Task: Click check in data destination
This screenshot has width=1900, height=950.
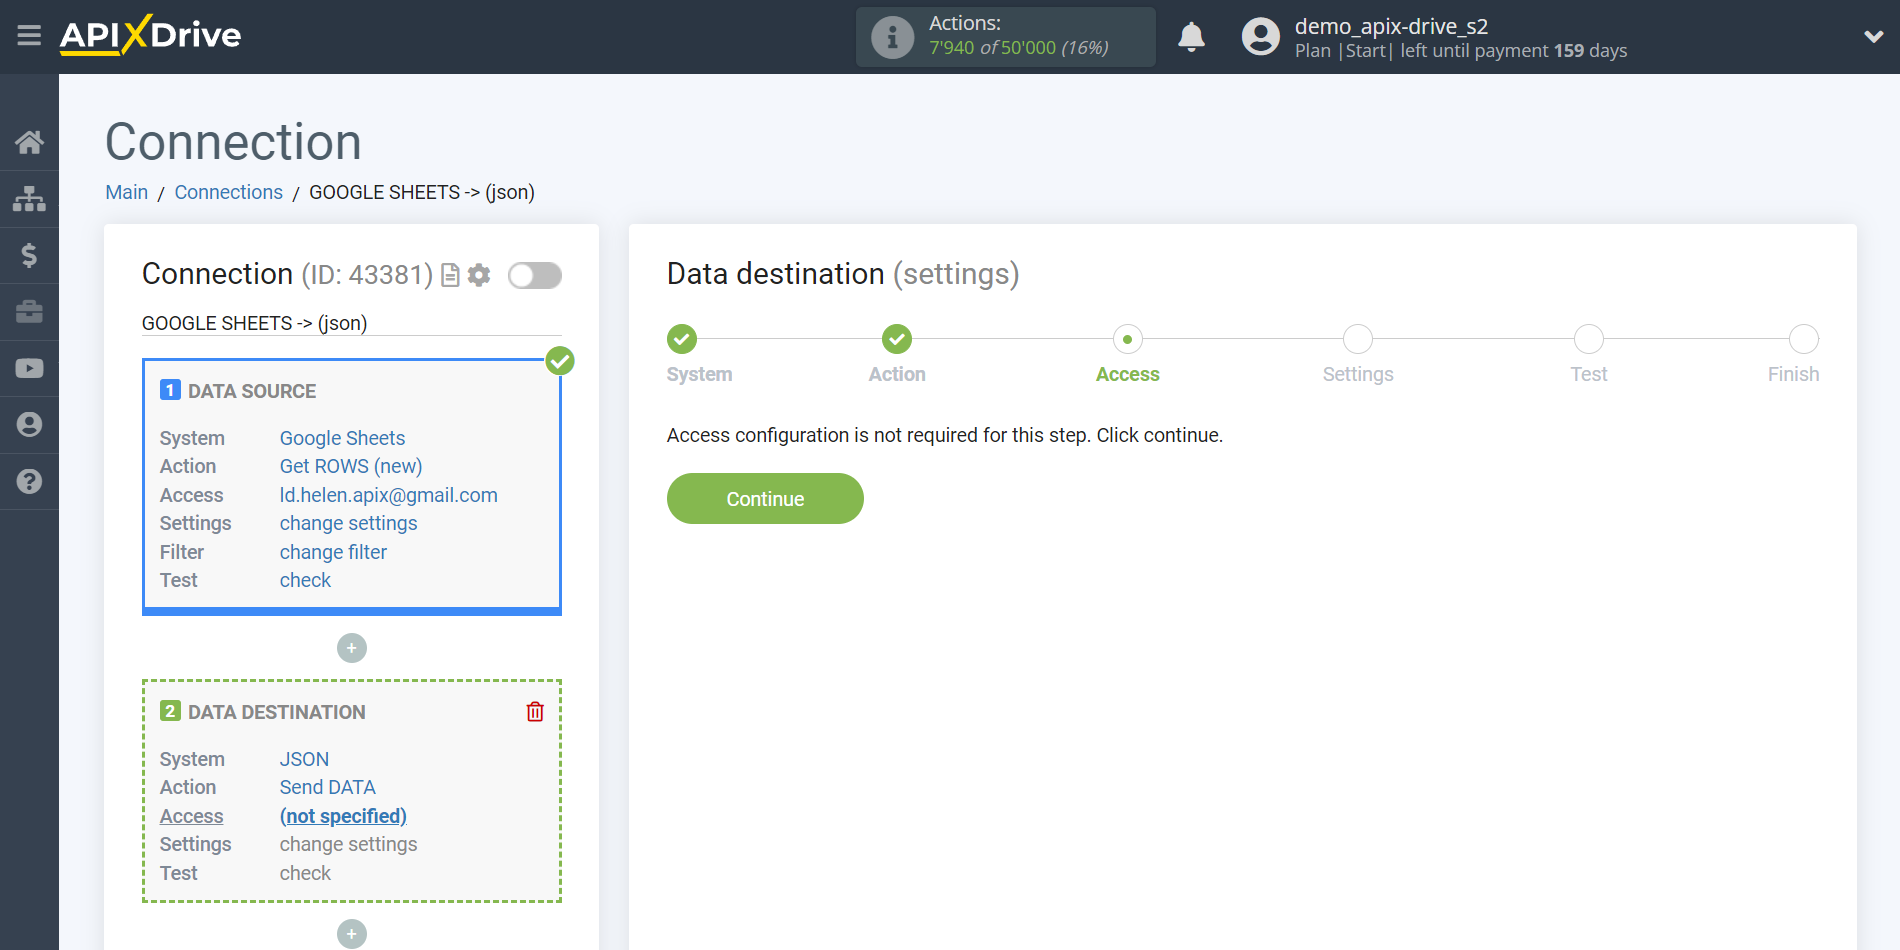Action: pos(305,873)
